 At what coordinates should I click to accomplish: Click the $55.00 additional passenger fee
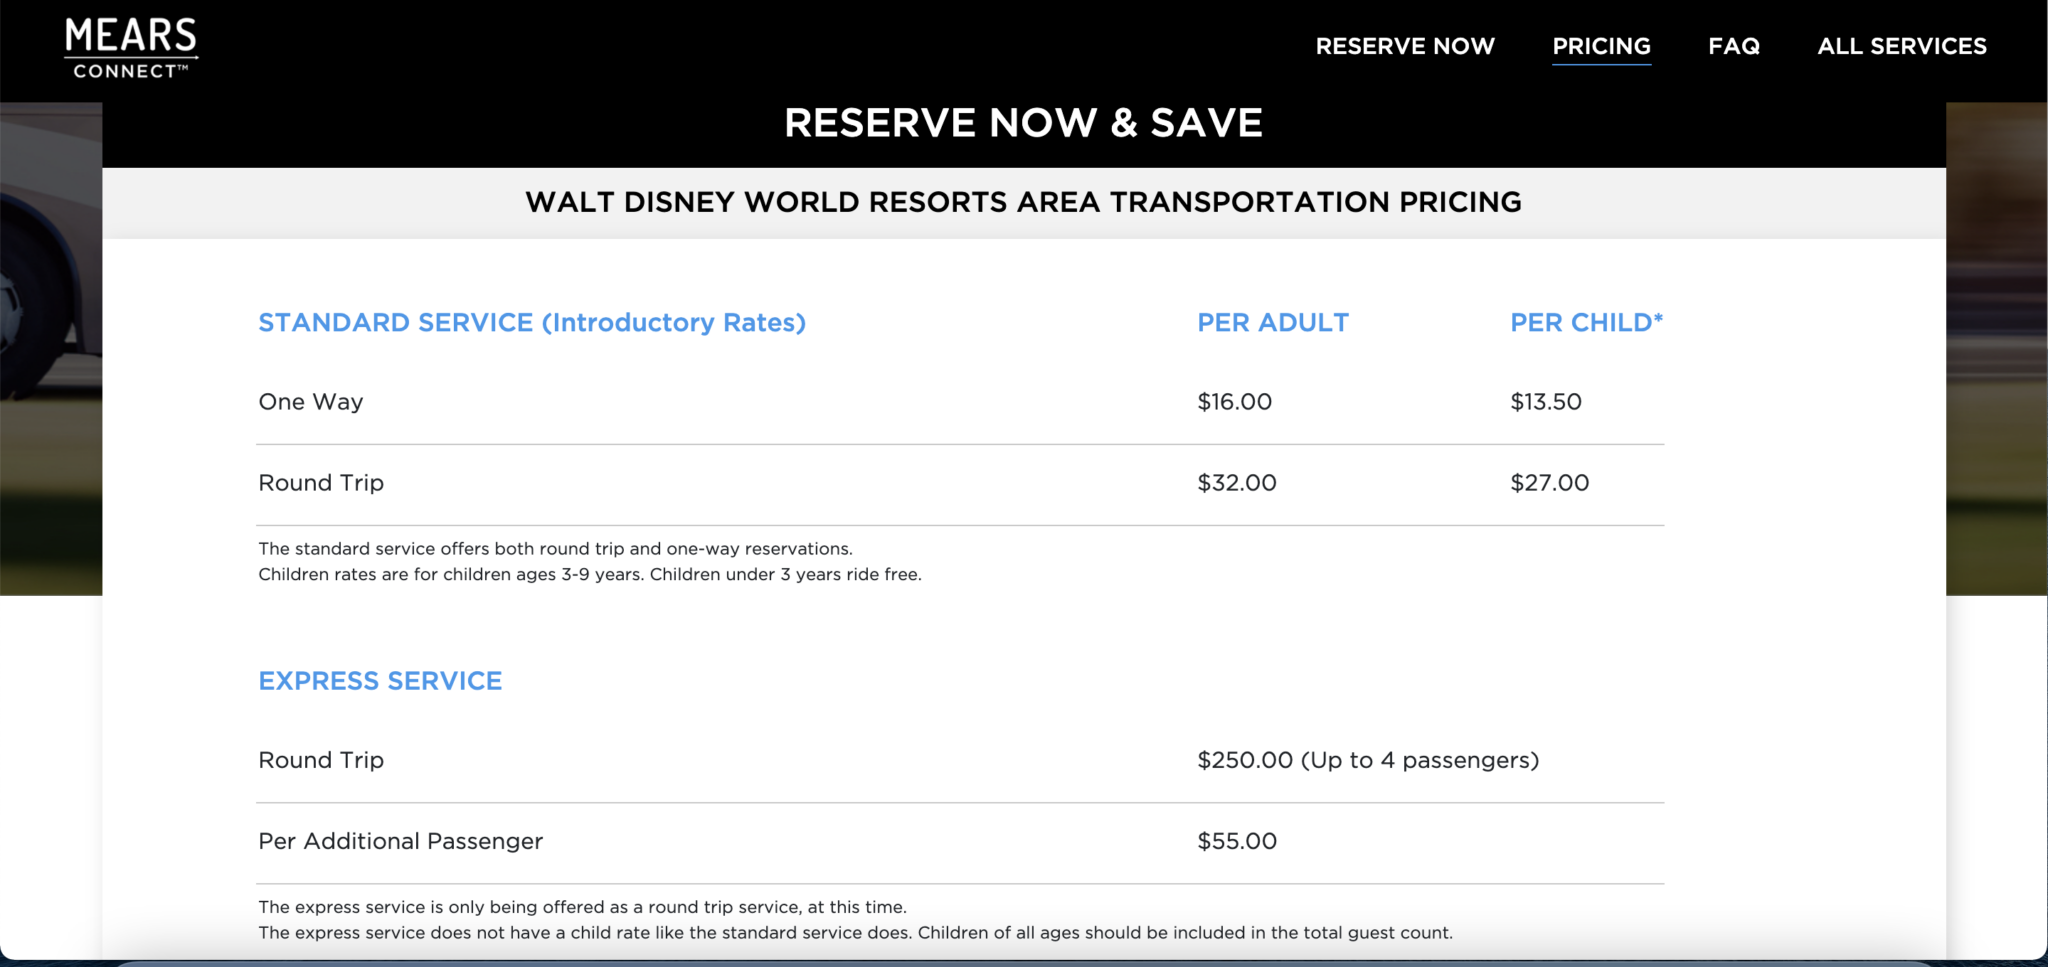(1238, 841)
